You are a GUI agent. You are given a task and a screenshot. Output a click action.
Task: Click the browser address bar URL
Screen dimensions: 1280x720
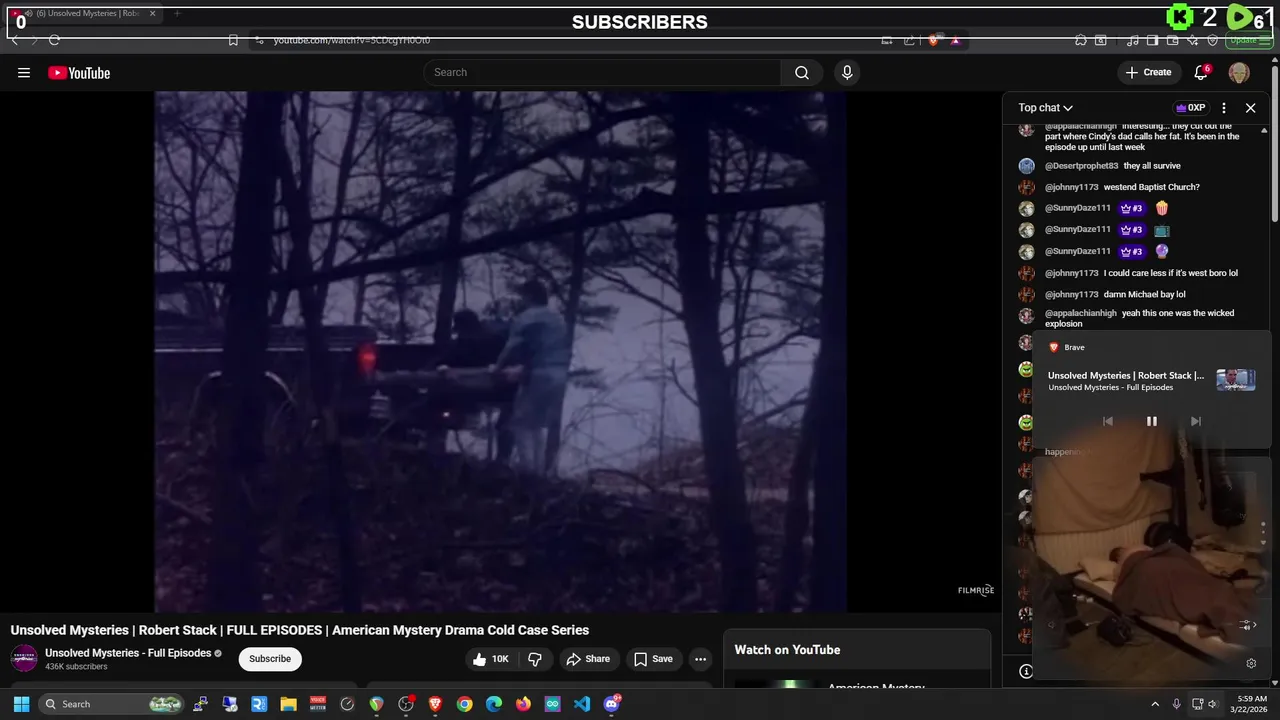(352, 40)
